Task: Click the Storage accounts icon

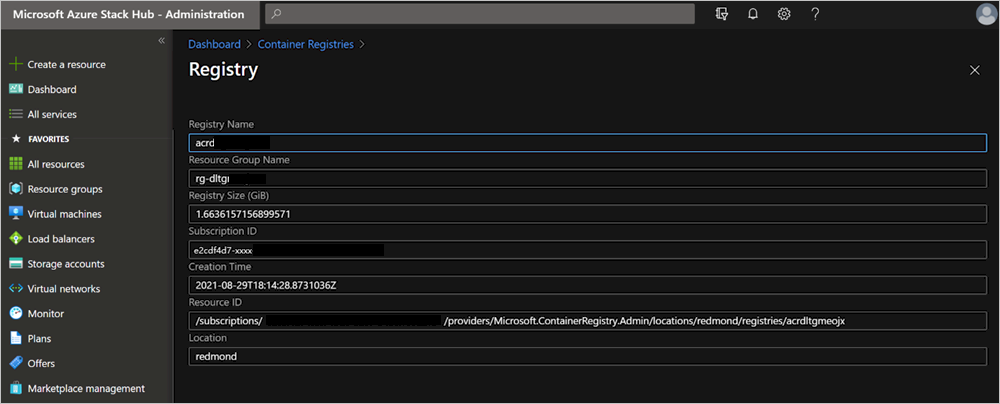Action: (x=16, y=264)
